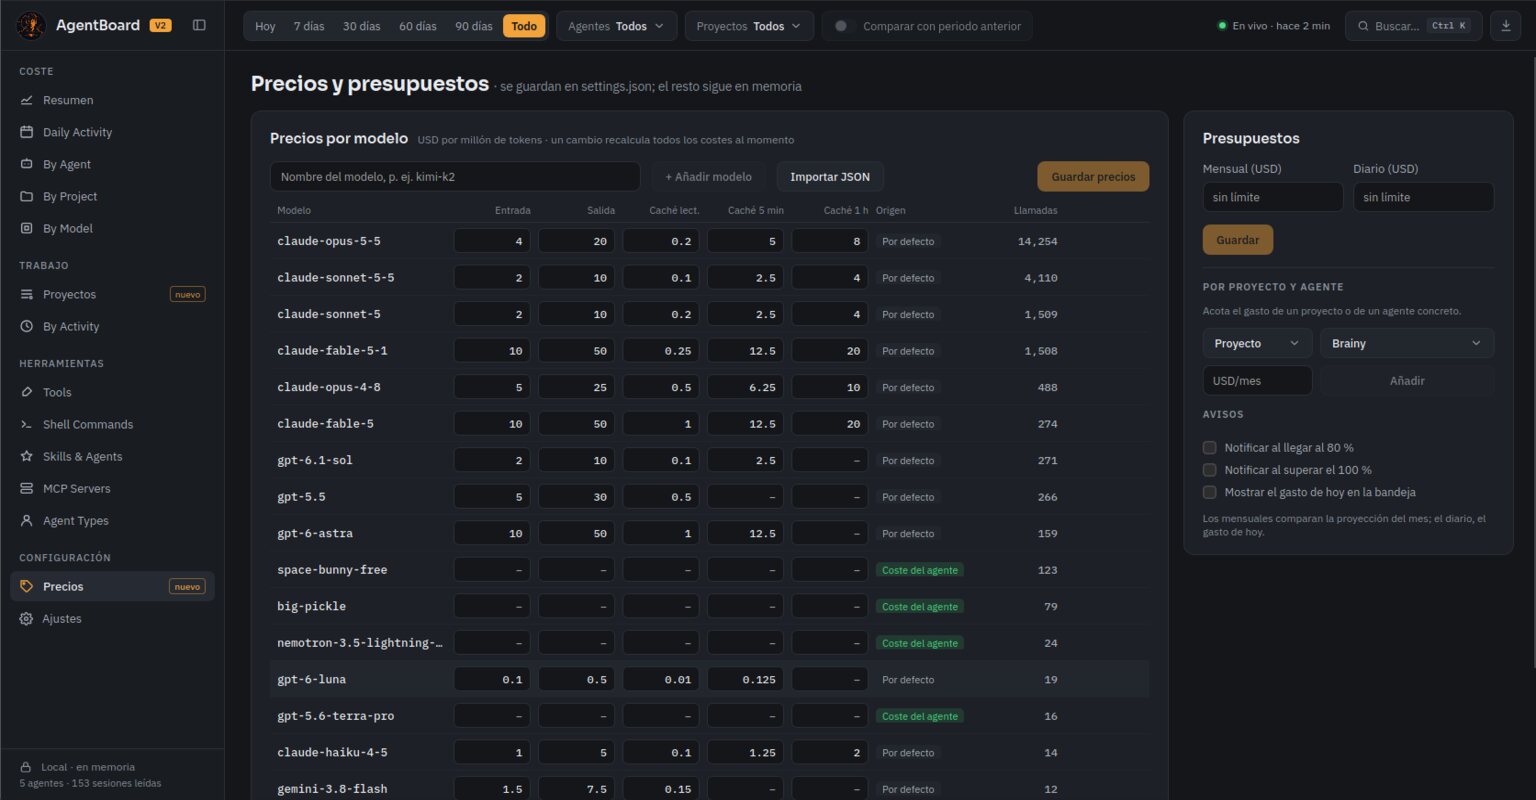Focus the Nombre del modelo input
The image size is (1536, 800).
[x=455, y=177]
